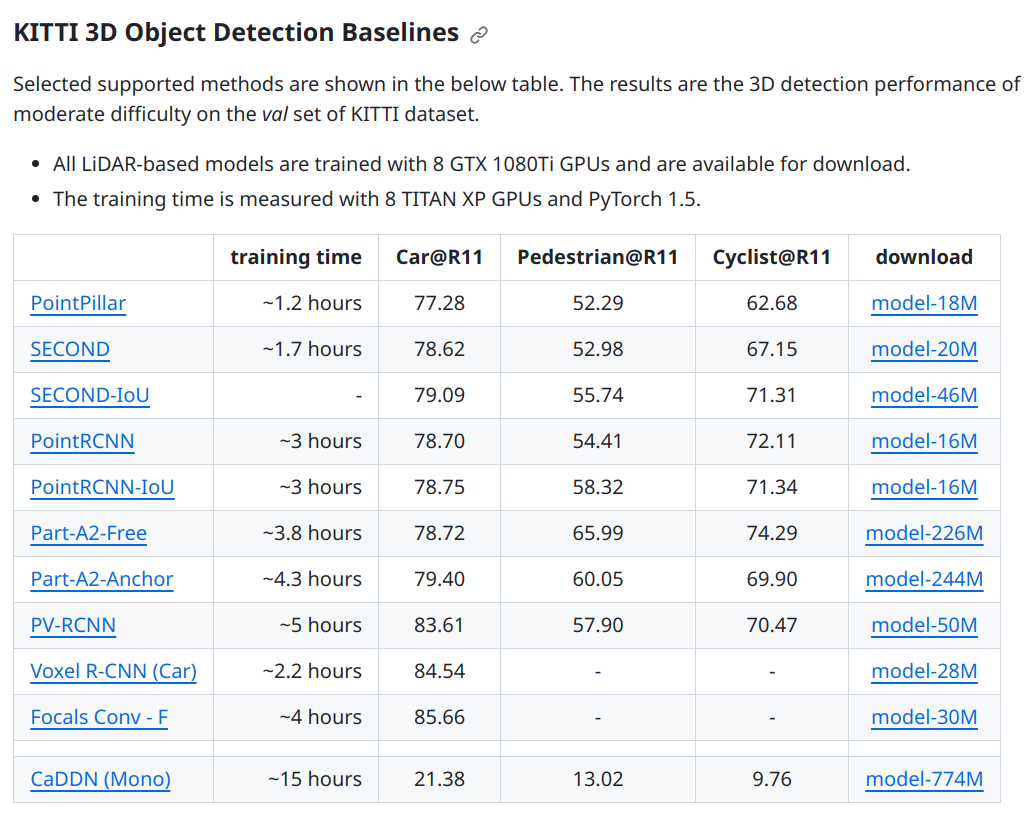Open the SECOND-IoU method link
1034x830 pixels.
pos(90,395)
